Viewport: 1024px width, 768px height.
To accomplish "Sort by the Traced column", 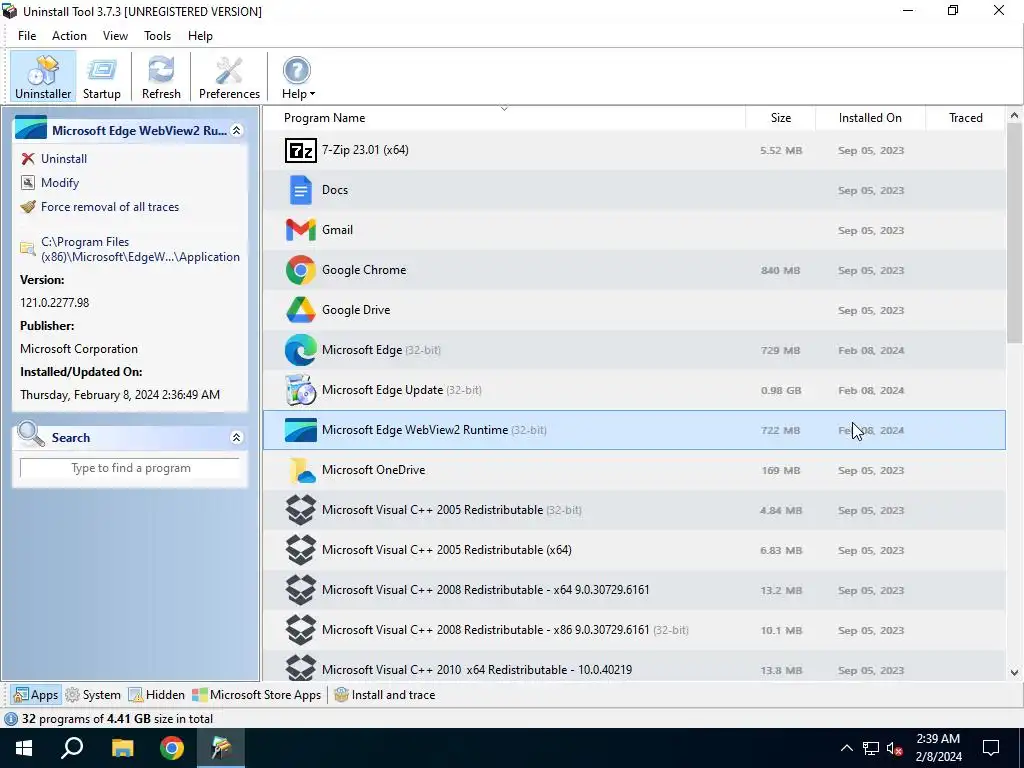I will click(965, 118).
